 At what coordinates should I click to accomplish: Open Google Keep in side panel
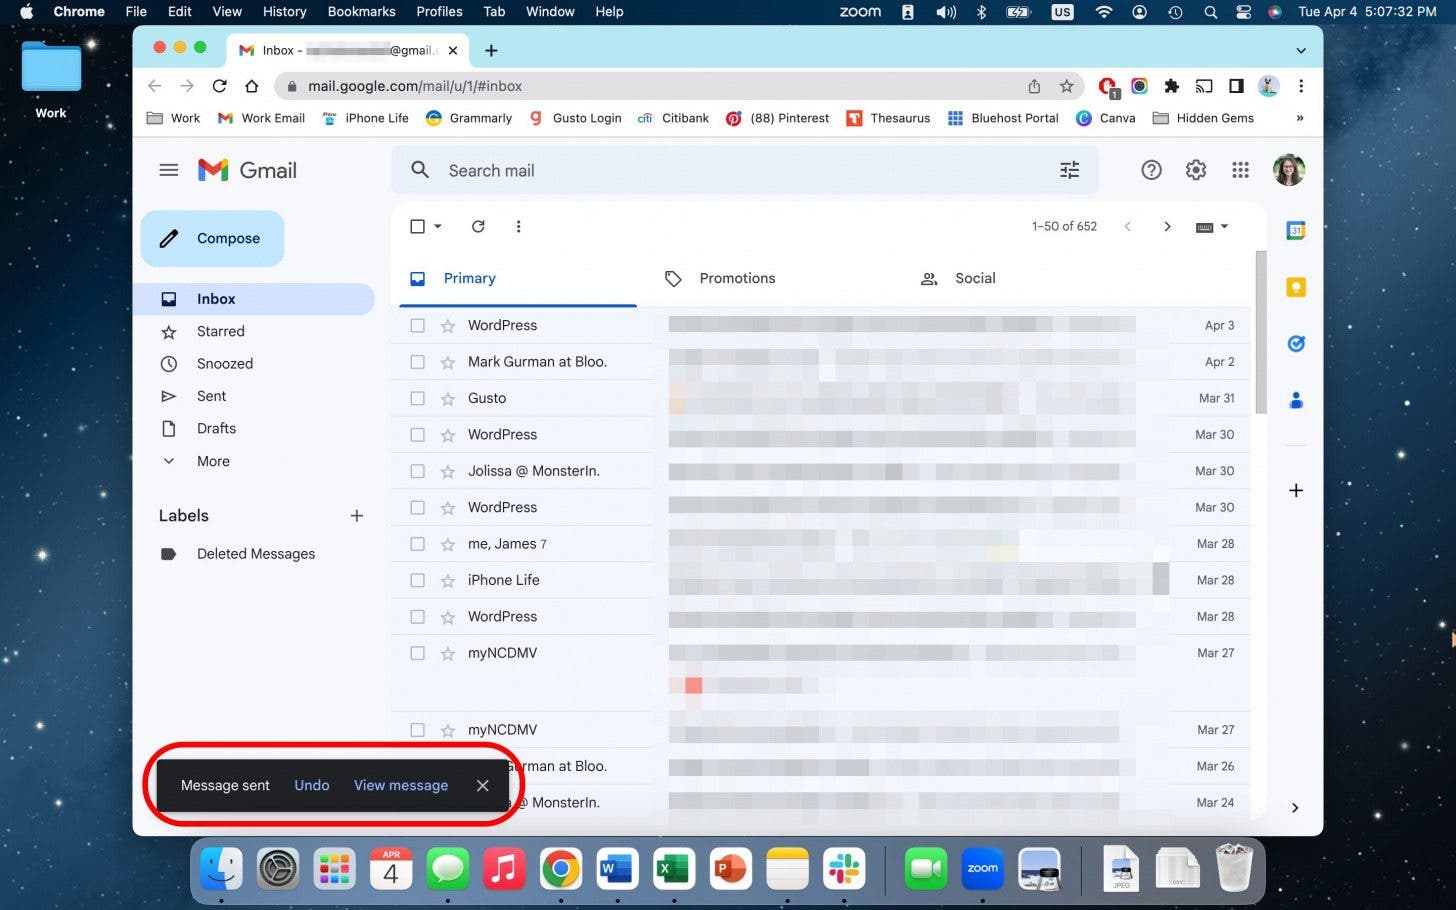point(1295,288)
